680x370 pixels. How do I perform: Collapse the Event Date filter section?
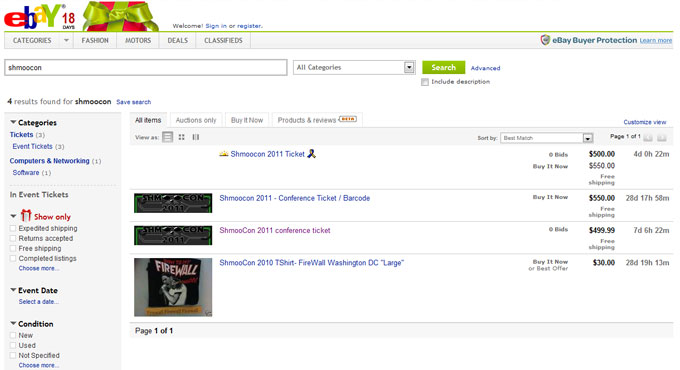[x=13, y=290]
